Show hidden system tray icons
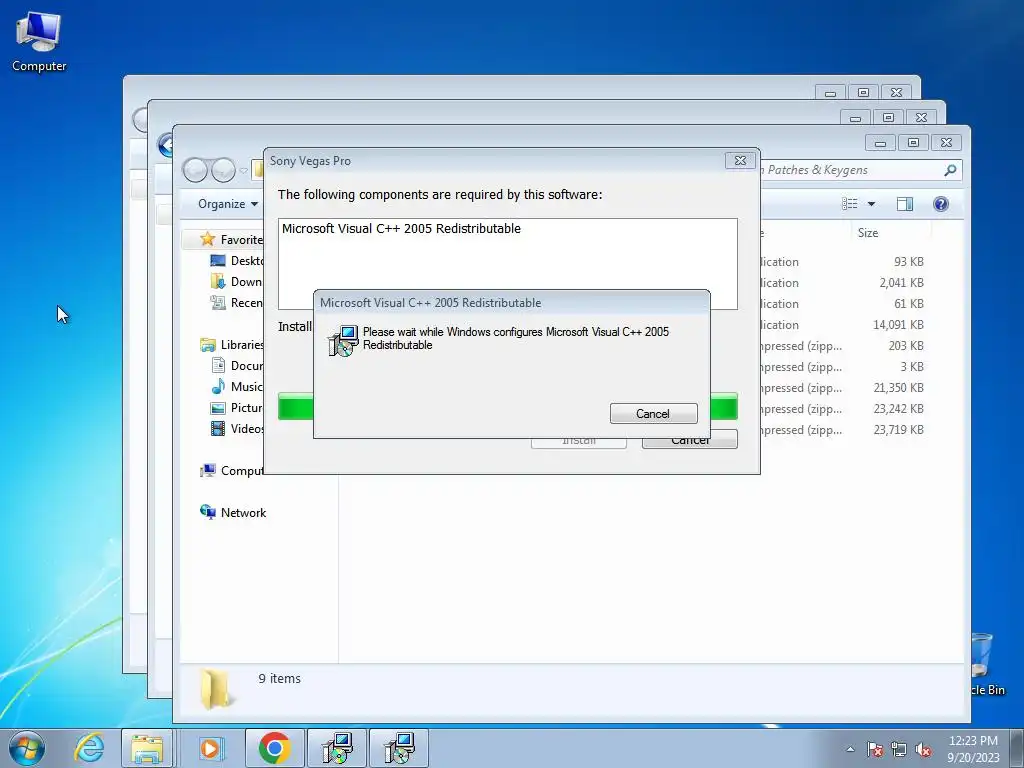1024x768 pixels. tap(850, 749)
